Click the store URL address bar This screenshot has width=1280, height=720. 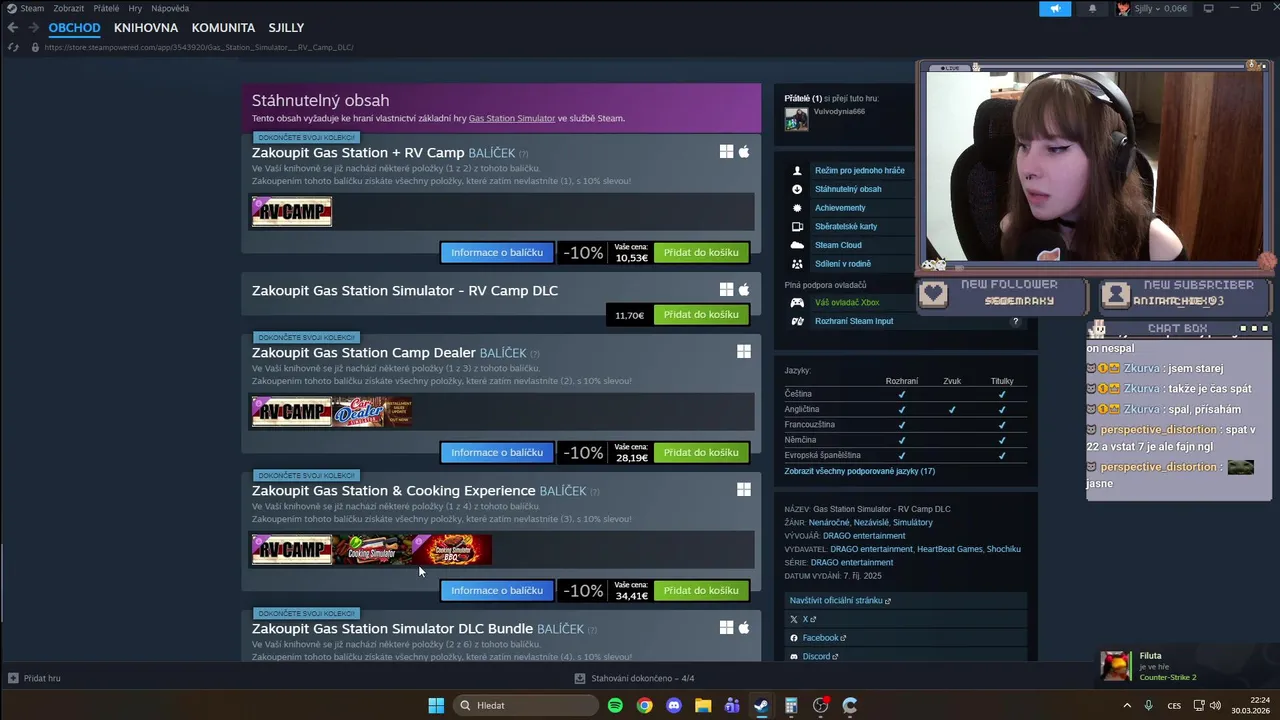pyautogui.click(x=199, y=47)
